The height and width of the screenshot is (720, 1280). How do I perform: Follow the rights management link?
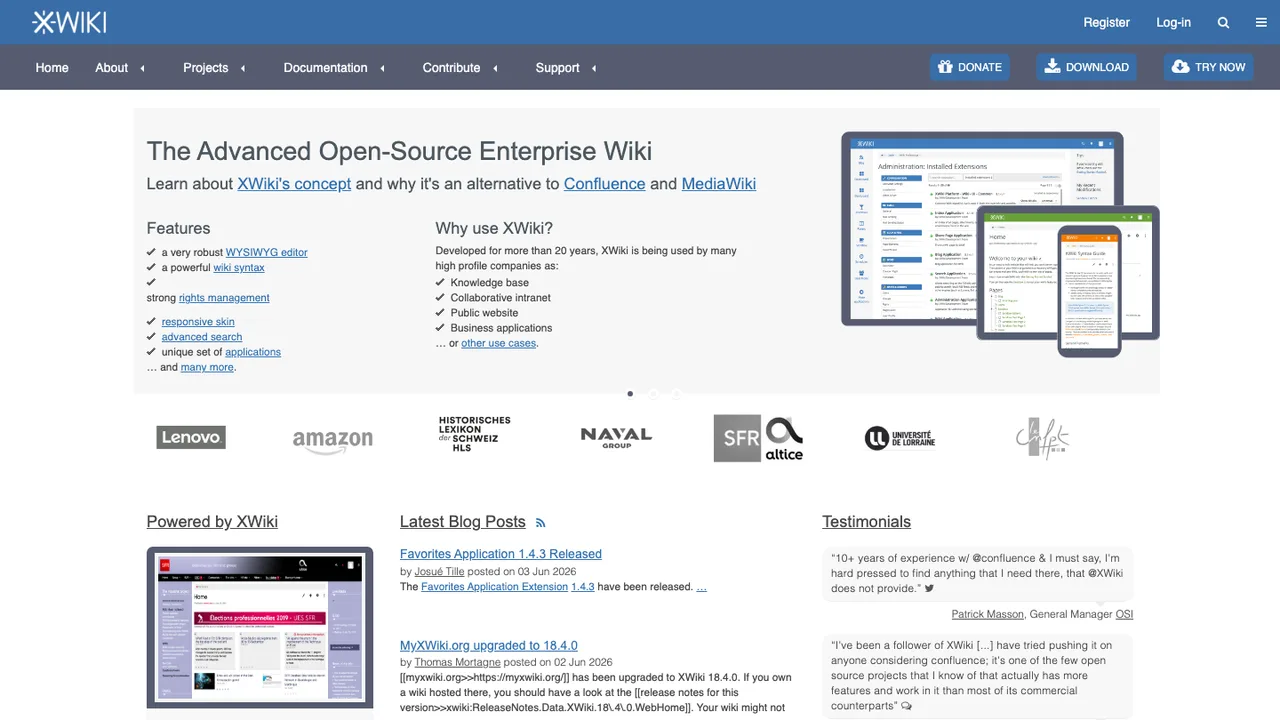(224, 298)
